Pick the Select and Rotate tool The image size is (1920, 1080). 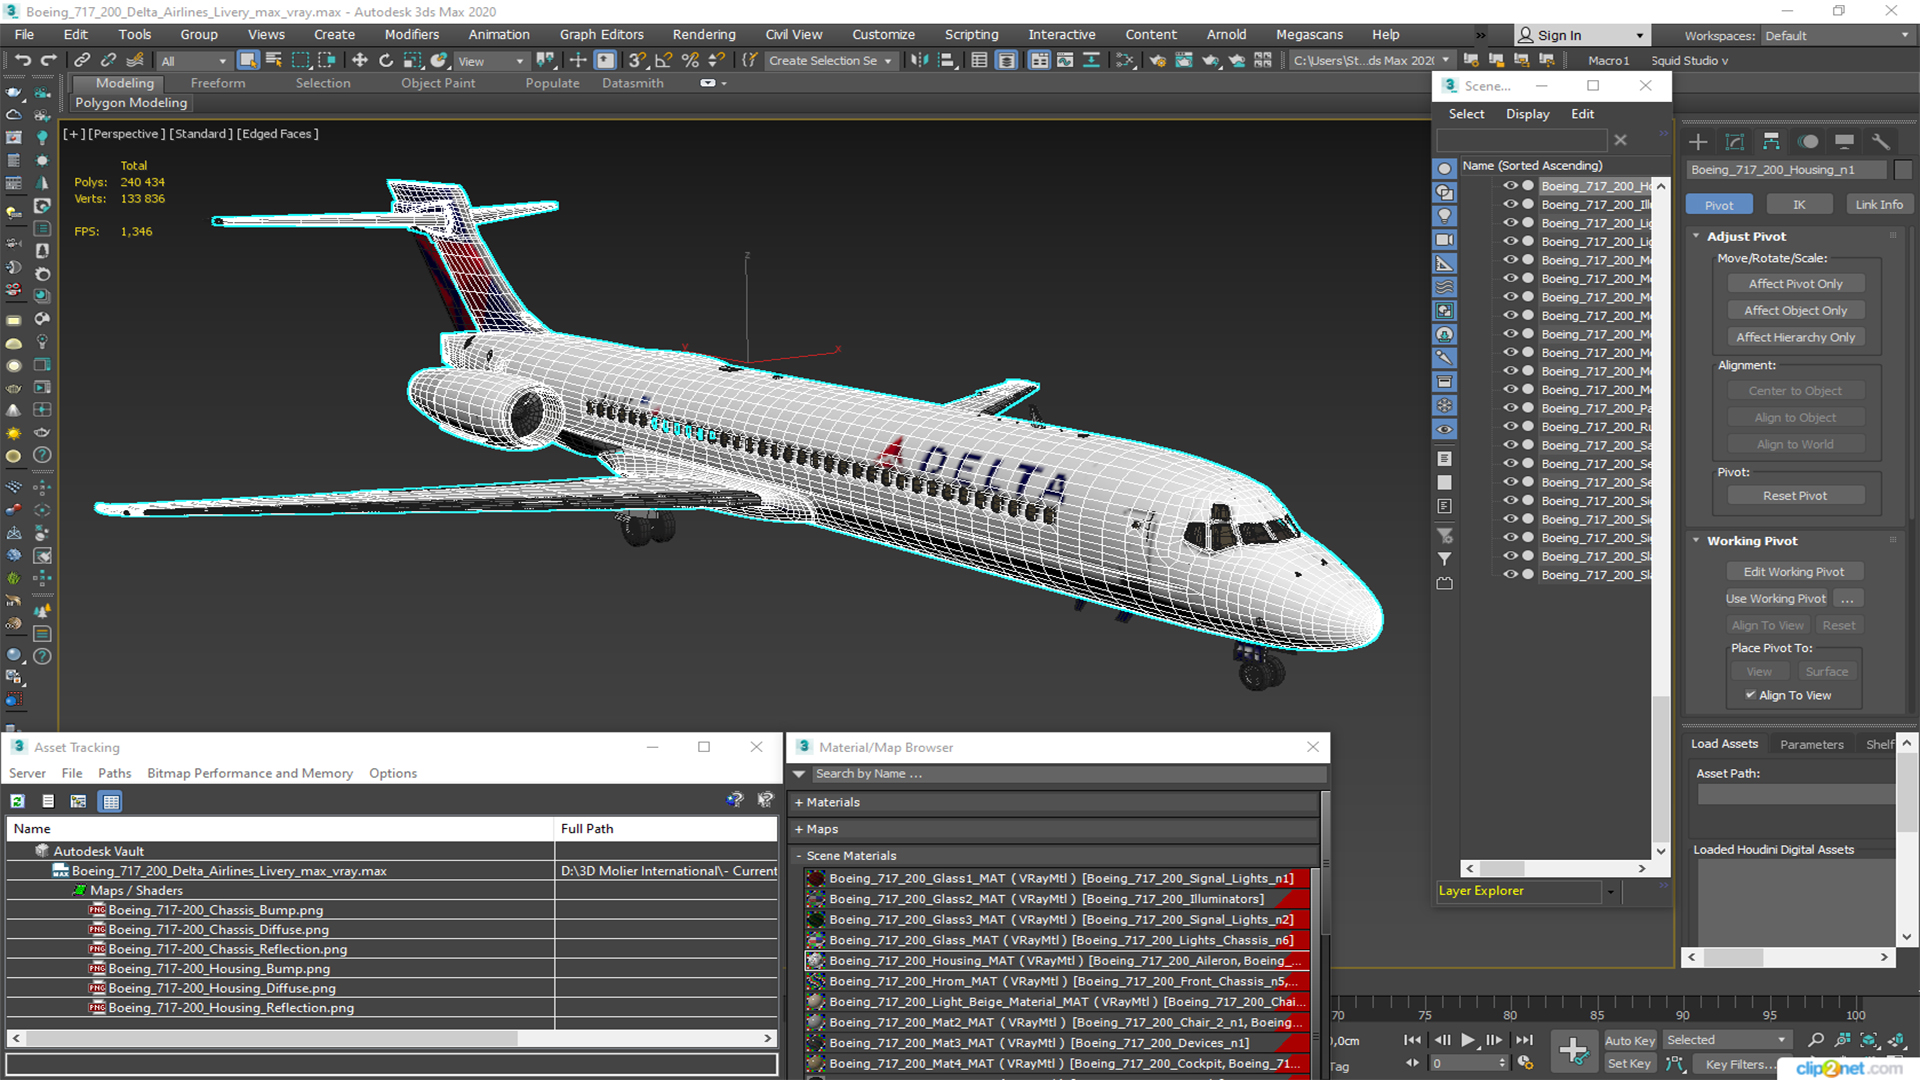[x=386, y=60]
